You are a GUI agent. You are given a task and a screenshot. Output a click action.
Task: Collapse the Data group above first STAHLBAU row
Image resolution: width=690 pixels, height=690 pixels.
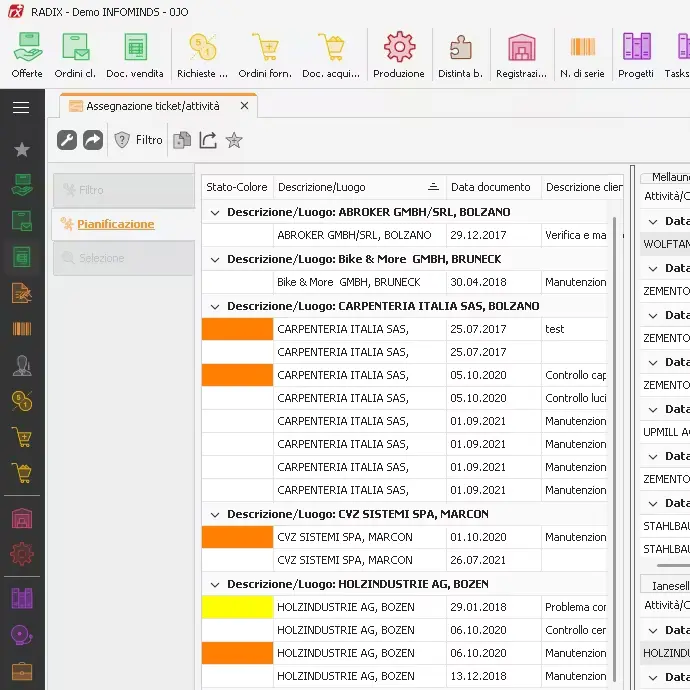pos(653,503)
